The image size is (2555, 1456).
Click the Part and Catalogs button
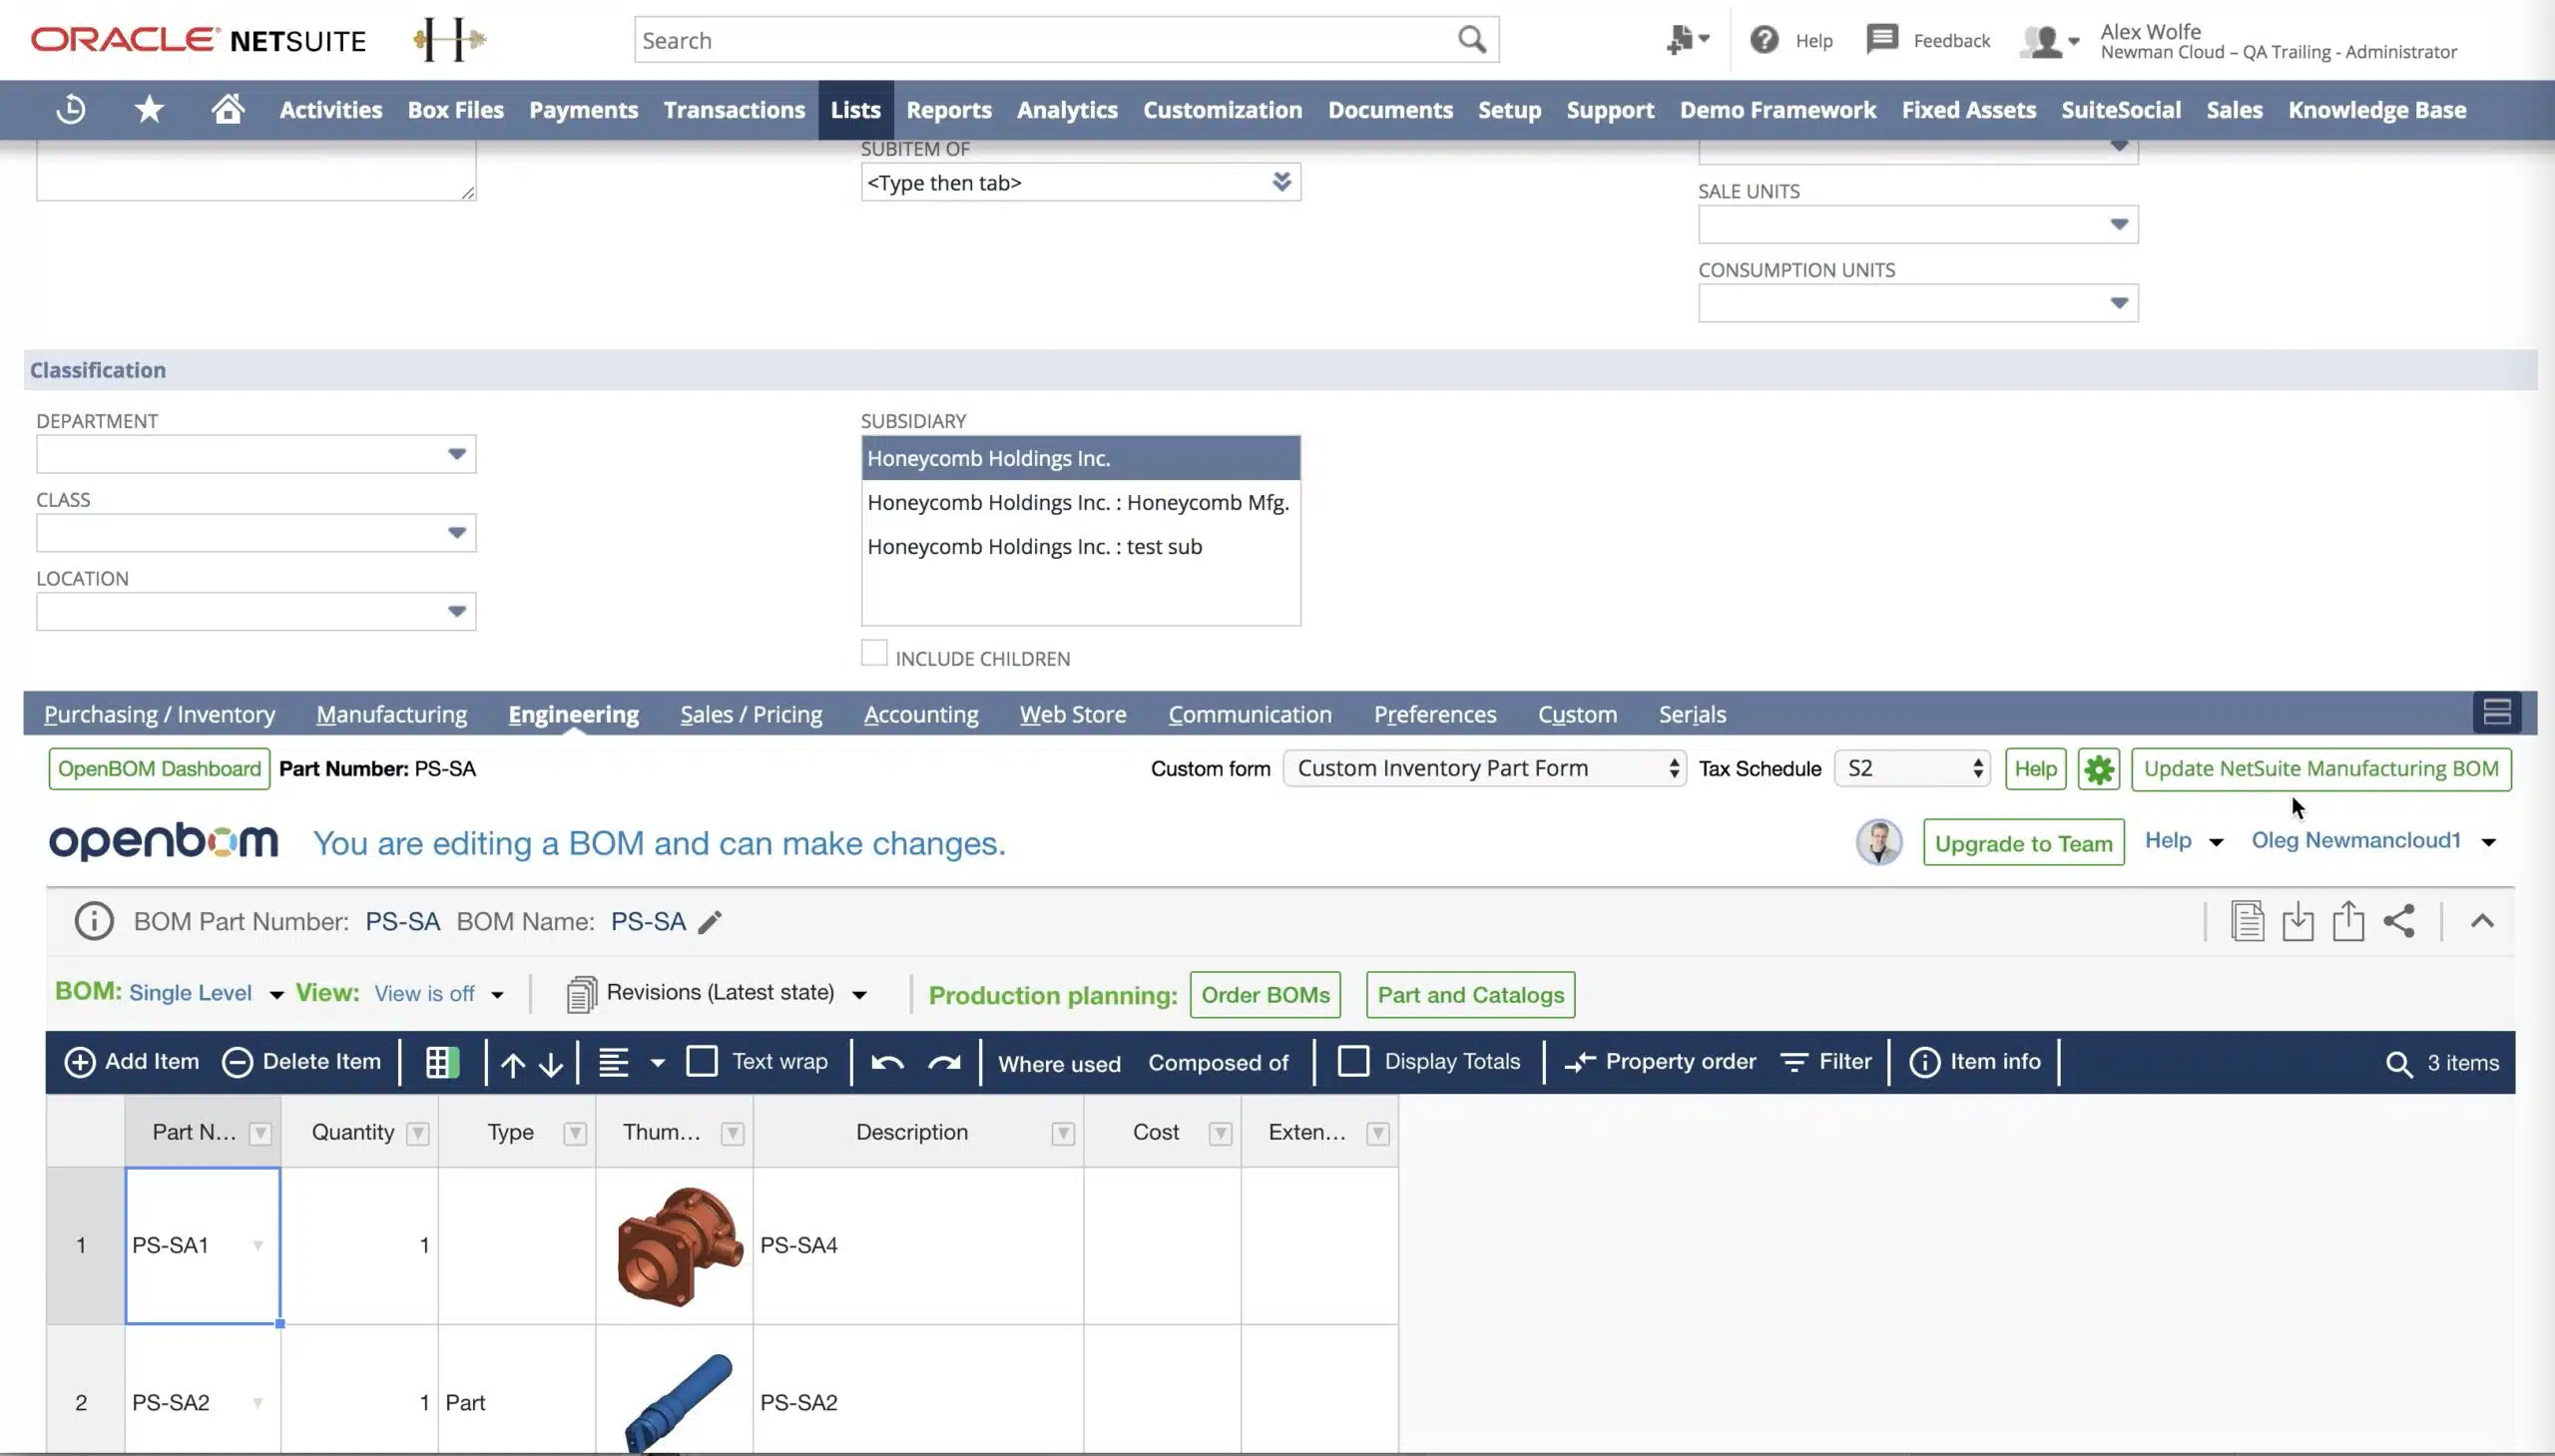(x=1470, y=995)
